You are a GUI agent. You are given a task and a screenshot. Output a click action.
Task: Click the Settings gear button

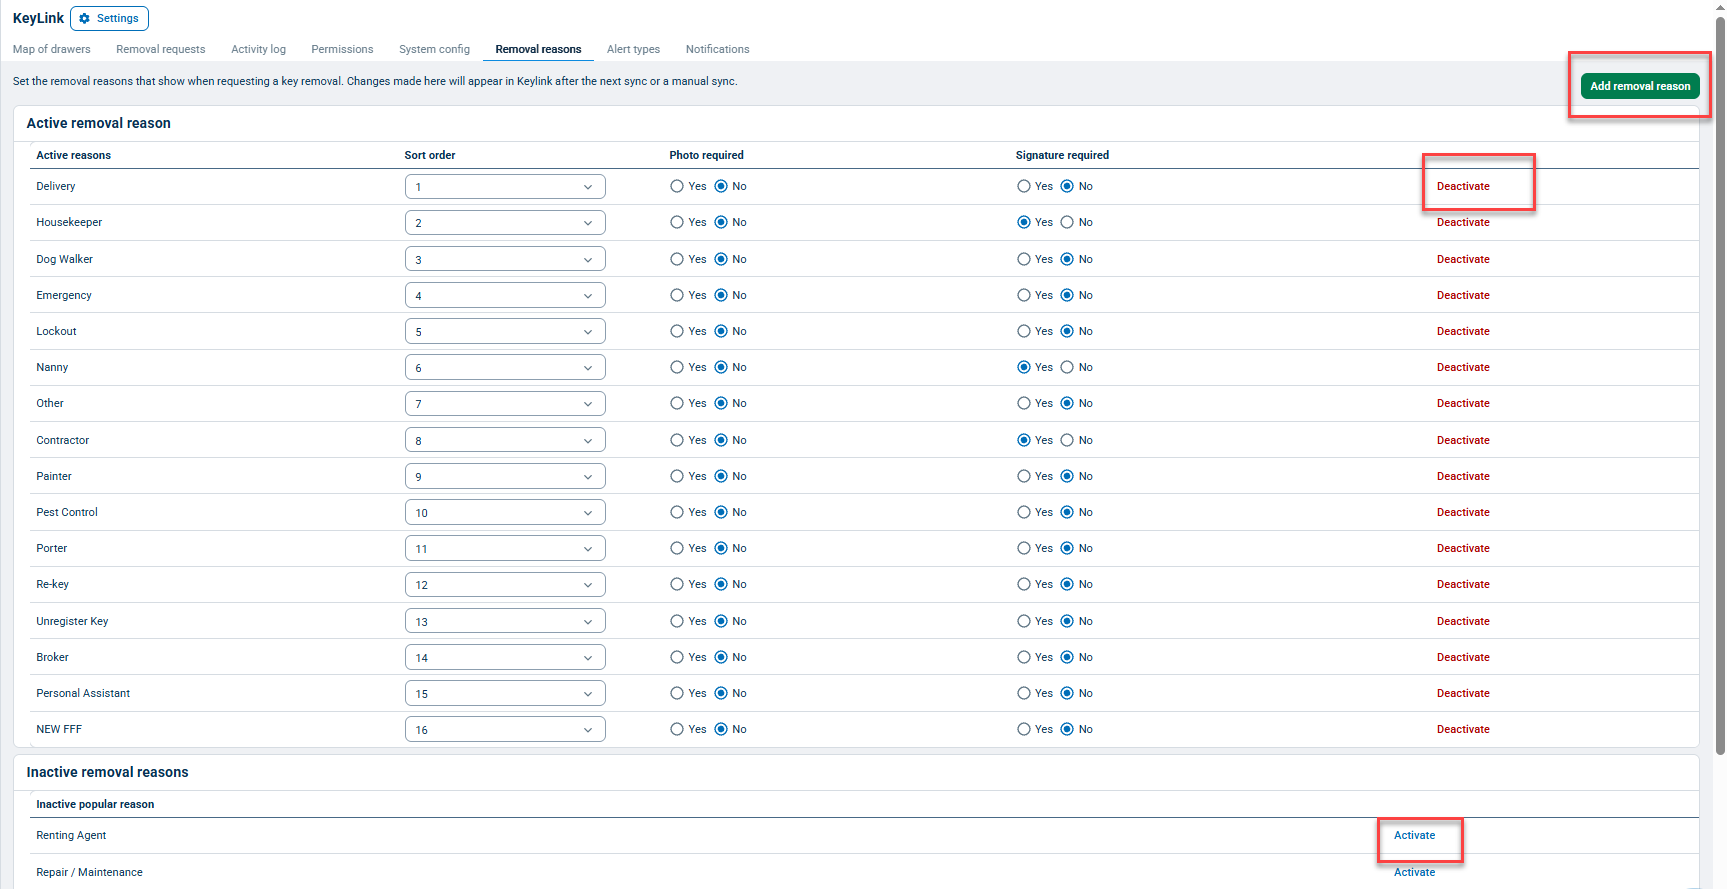(x=110, y=18)
